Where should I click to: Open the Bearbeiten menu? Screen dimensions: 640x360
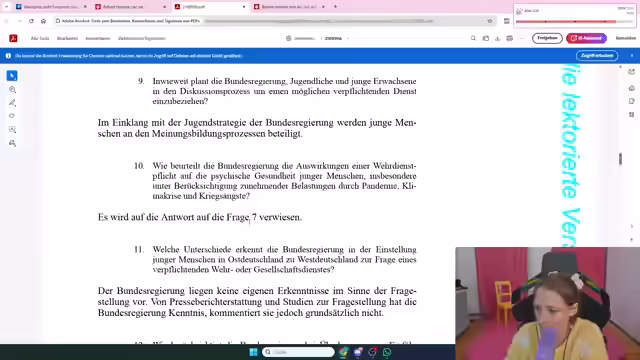pos(67,38)
